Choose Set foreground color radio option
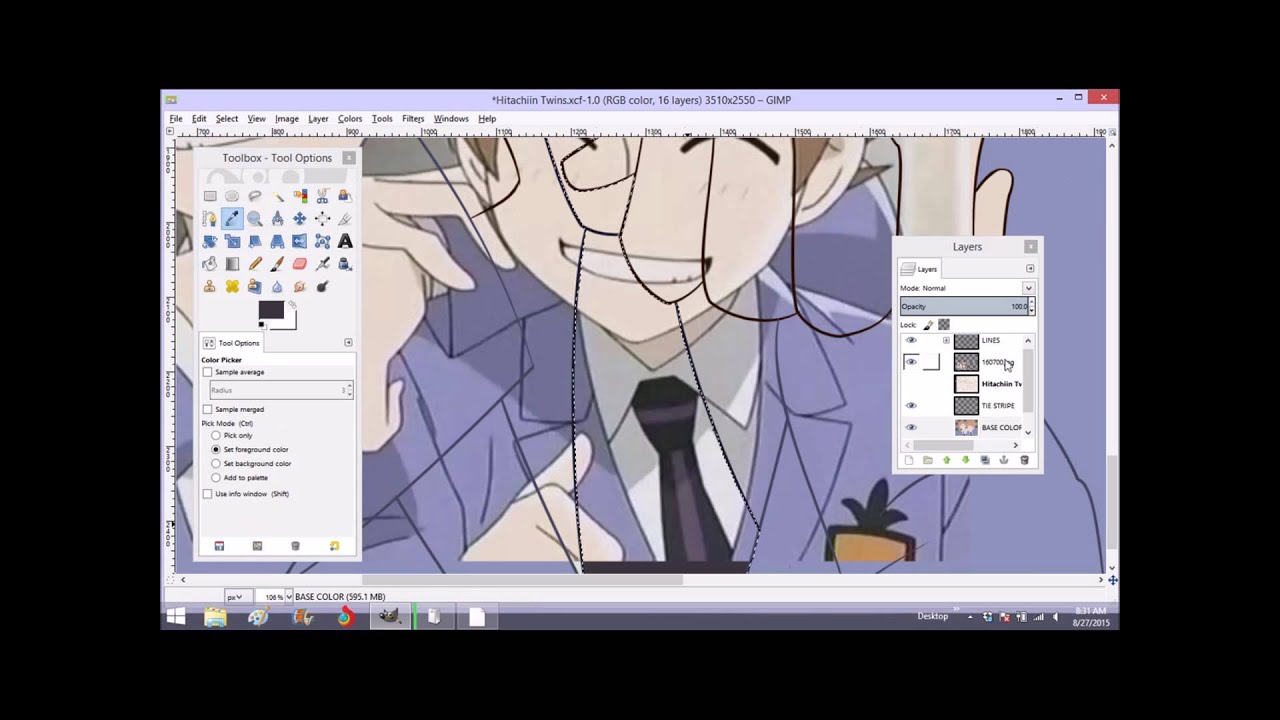1280x720 pixels. pyautogui.click(x=216, y=450)
